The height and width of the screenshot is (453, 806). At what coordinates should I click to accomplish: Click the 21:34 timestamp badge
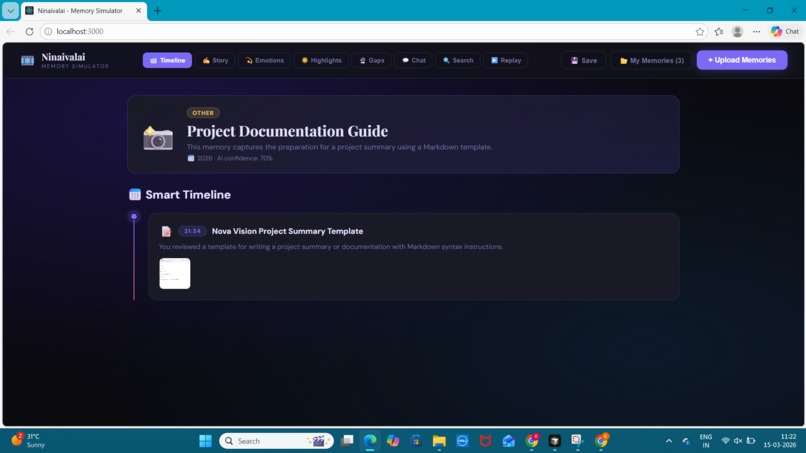point(192,231)
